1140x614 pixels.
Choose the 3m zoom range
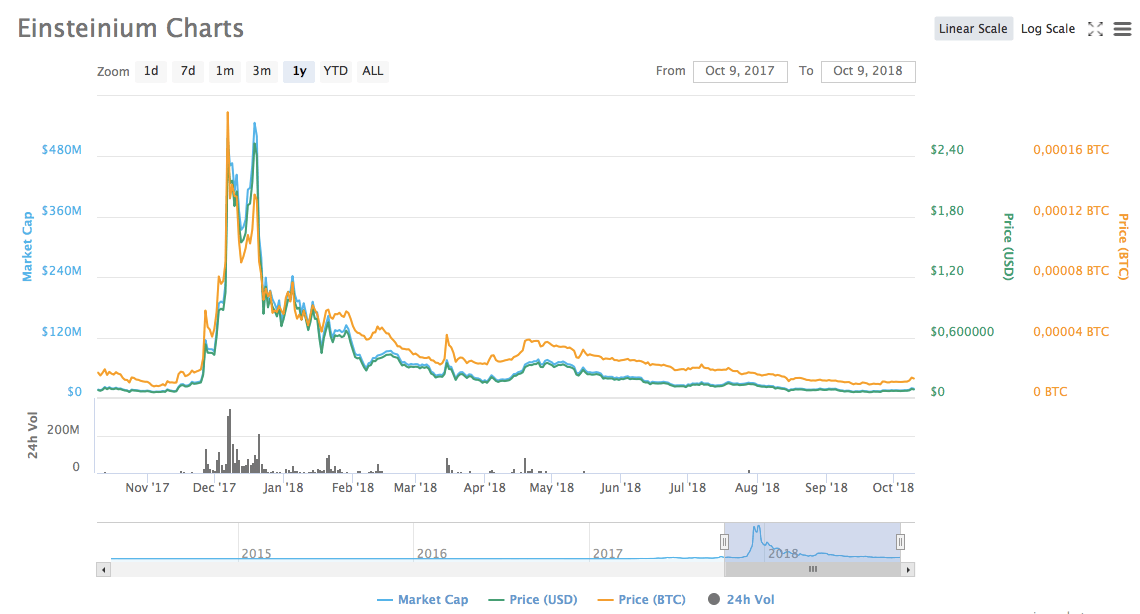tap(262, 71)
